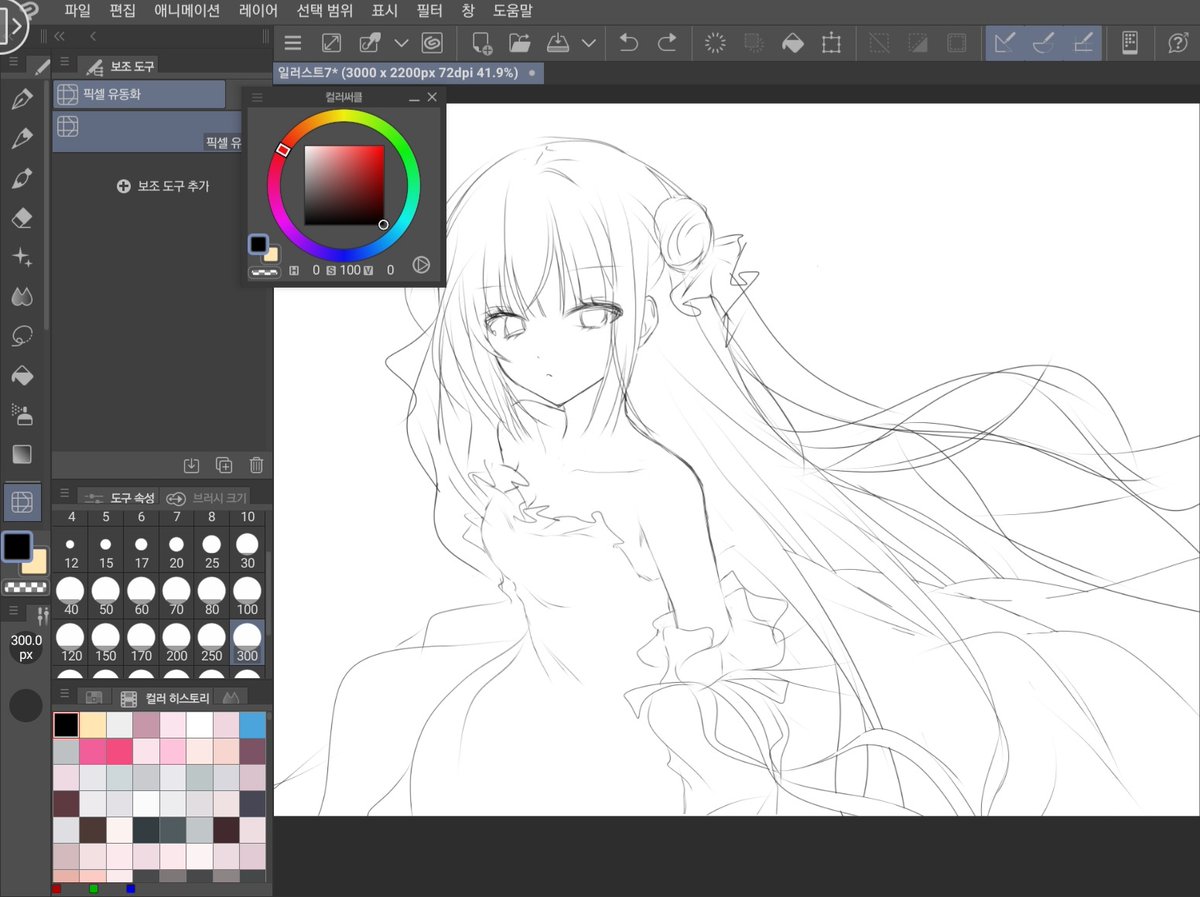The image size is (1200, 897).
Task: Collapse the palette dock with double chevron
Action: pyautogui.click(x=60, y=36)
